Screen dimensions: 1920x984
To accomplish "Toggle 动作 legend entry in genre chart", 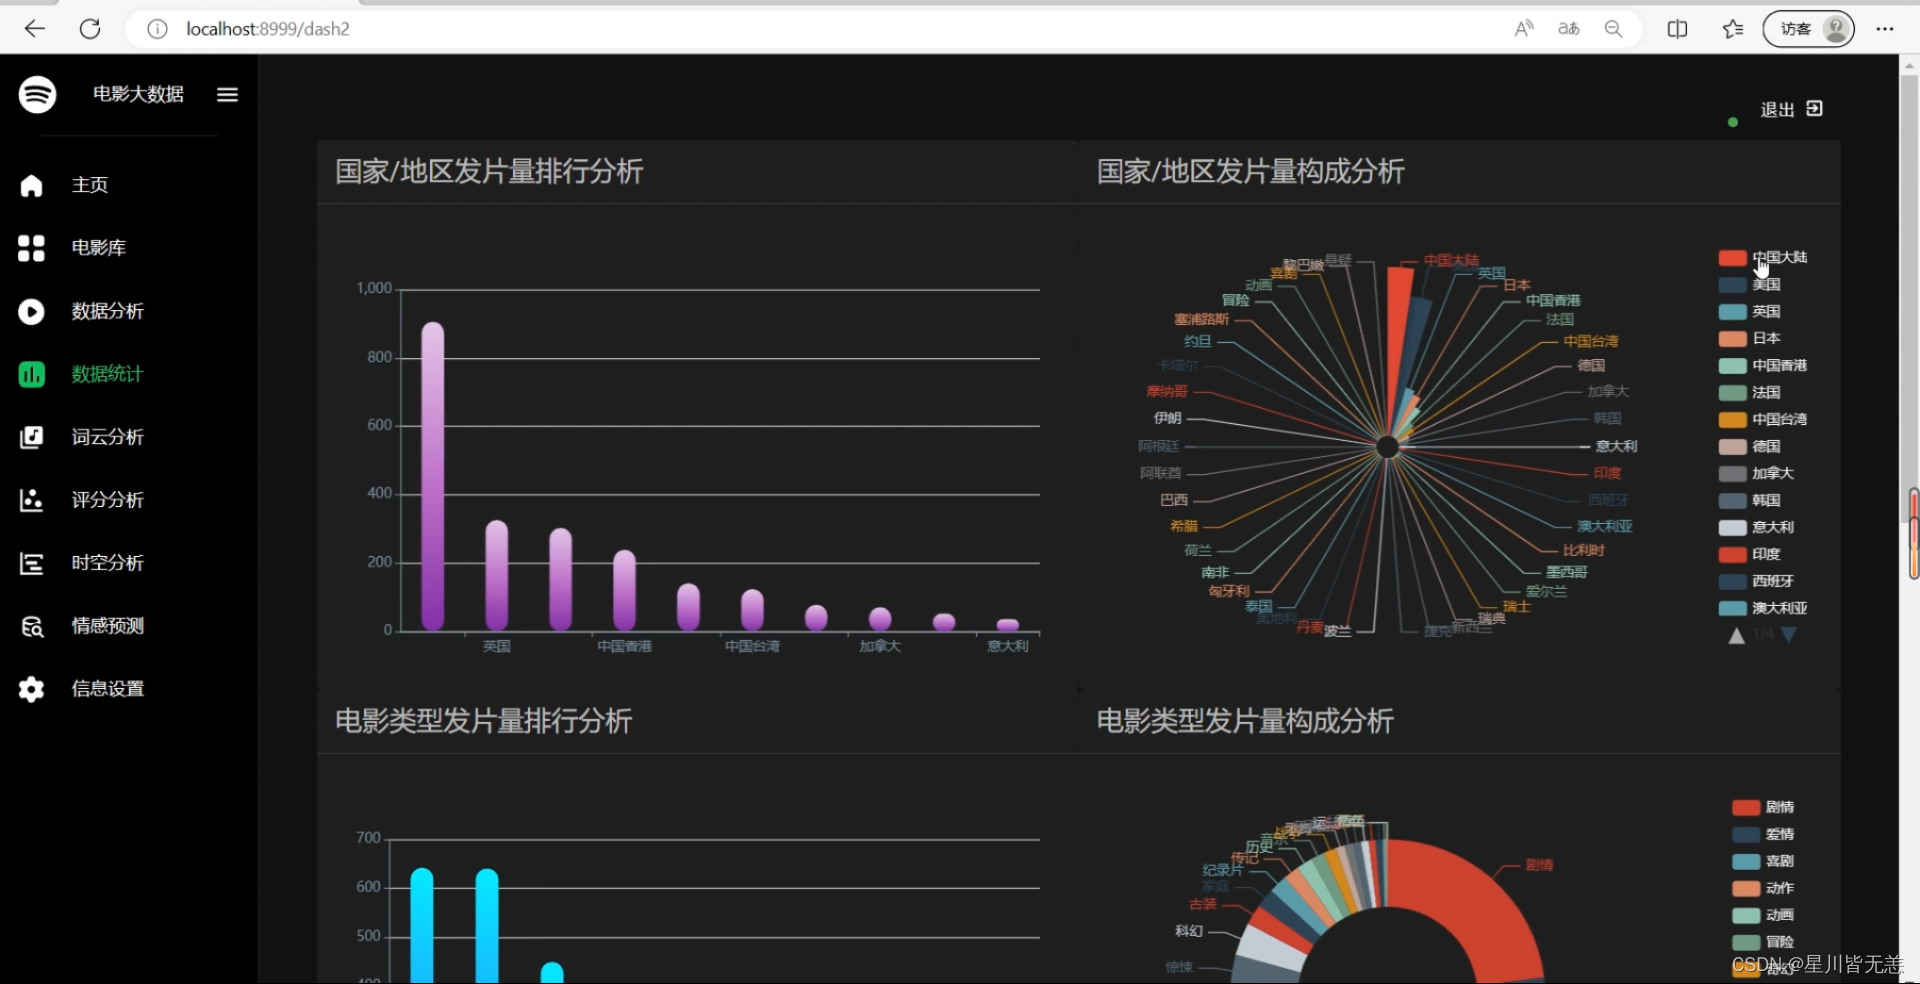I will tap(1763, 889).
